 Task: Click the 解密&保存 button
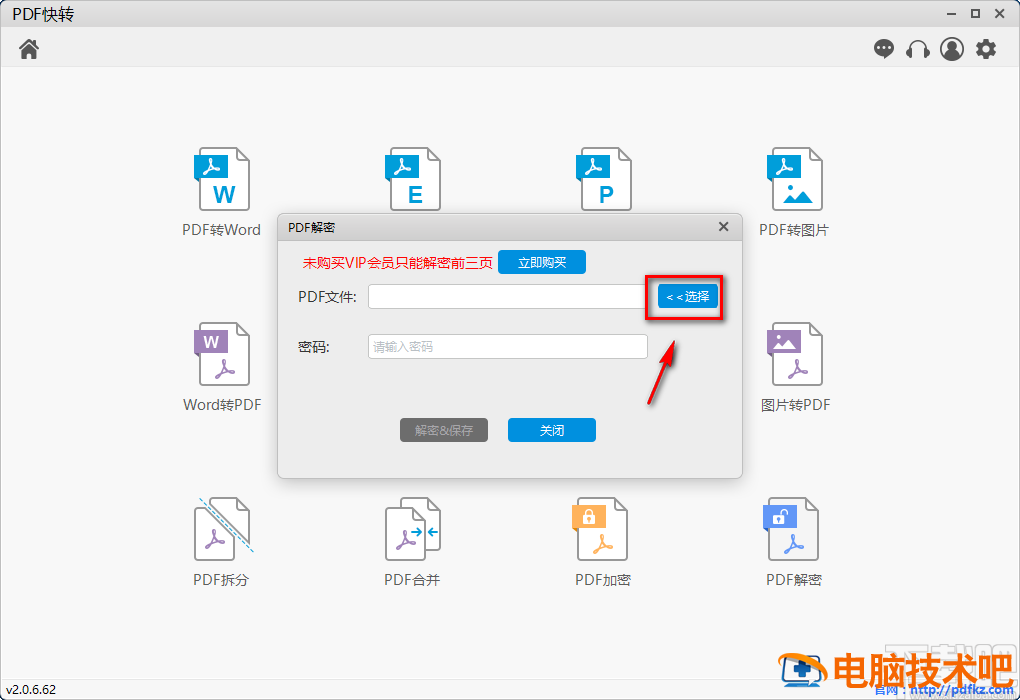[x=444, y=430]
